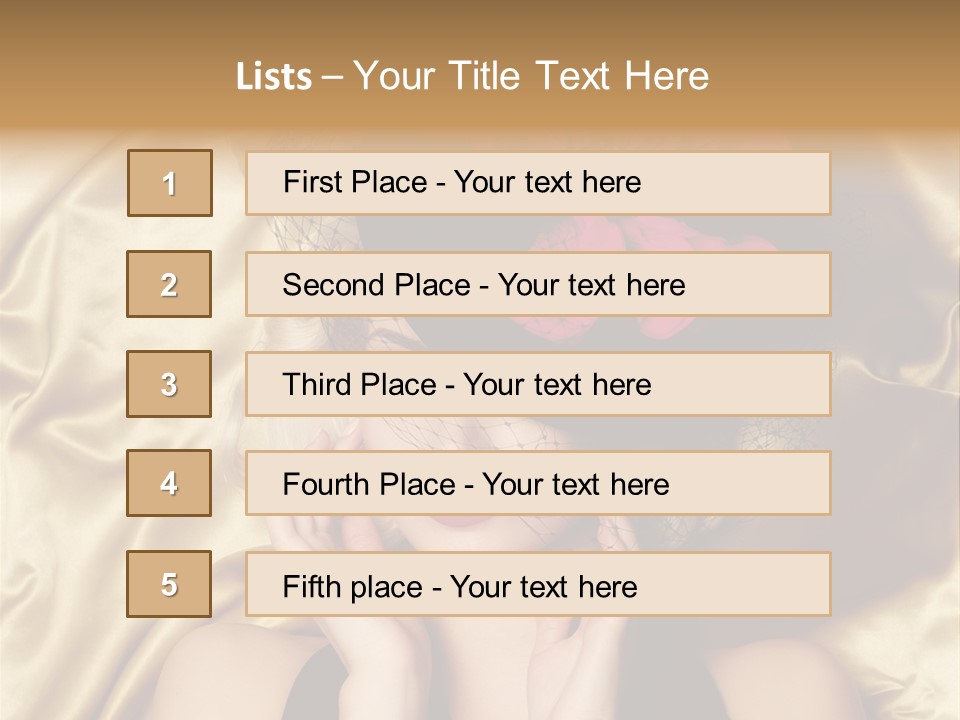Click the bold word Lists in title
960x720 pixels.
click(x=274, y=77)
